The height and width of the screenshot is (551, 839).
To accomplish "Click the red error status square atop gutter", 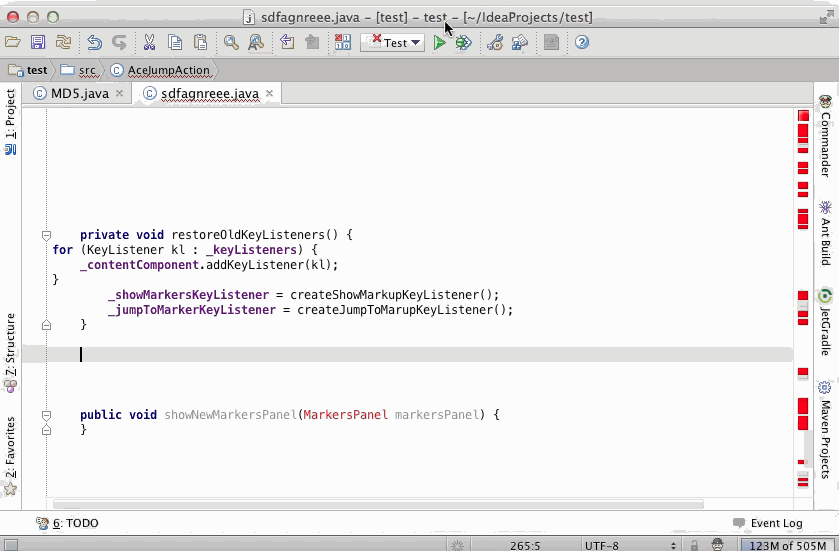I will coord(803,116).
